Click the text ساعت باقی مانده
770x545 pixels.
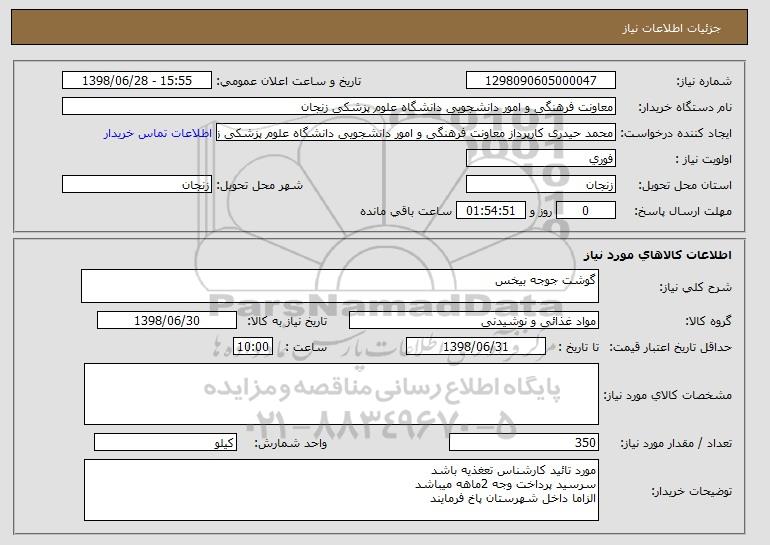click(406, 211)
